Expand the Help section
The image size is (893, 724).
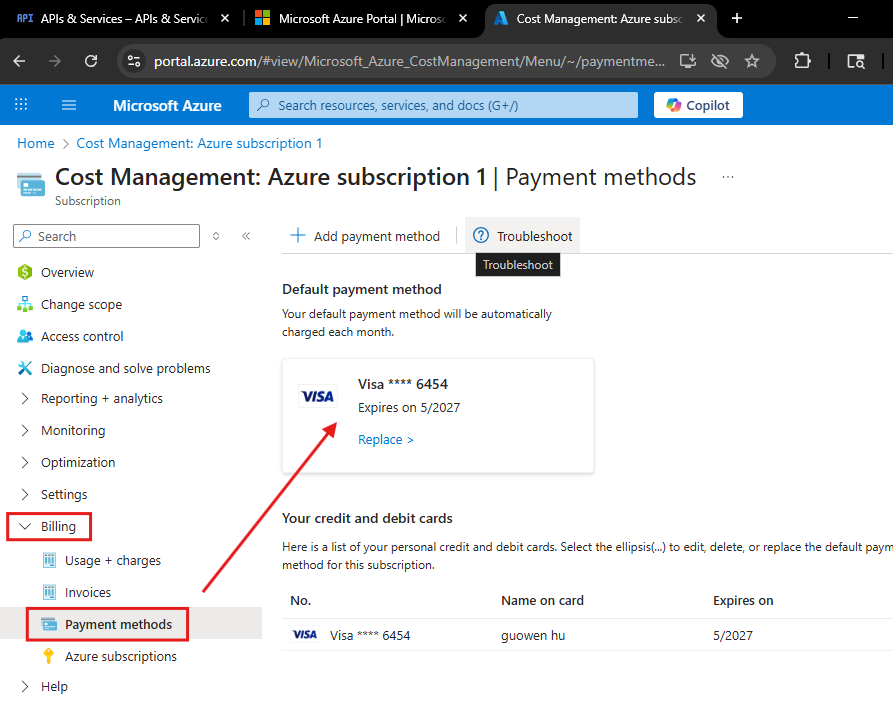point(54,686)
